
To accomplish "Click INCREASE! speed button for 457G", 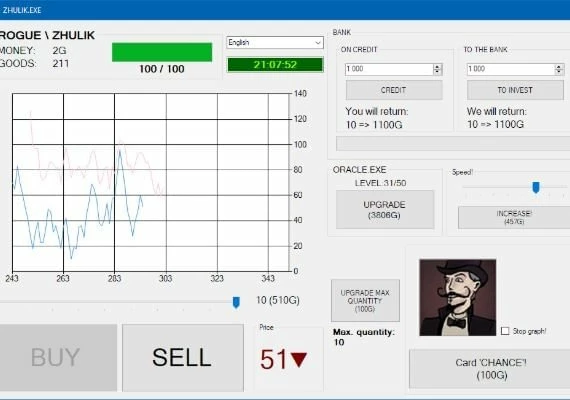I will 514,217.
